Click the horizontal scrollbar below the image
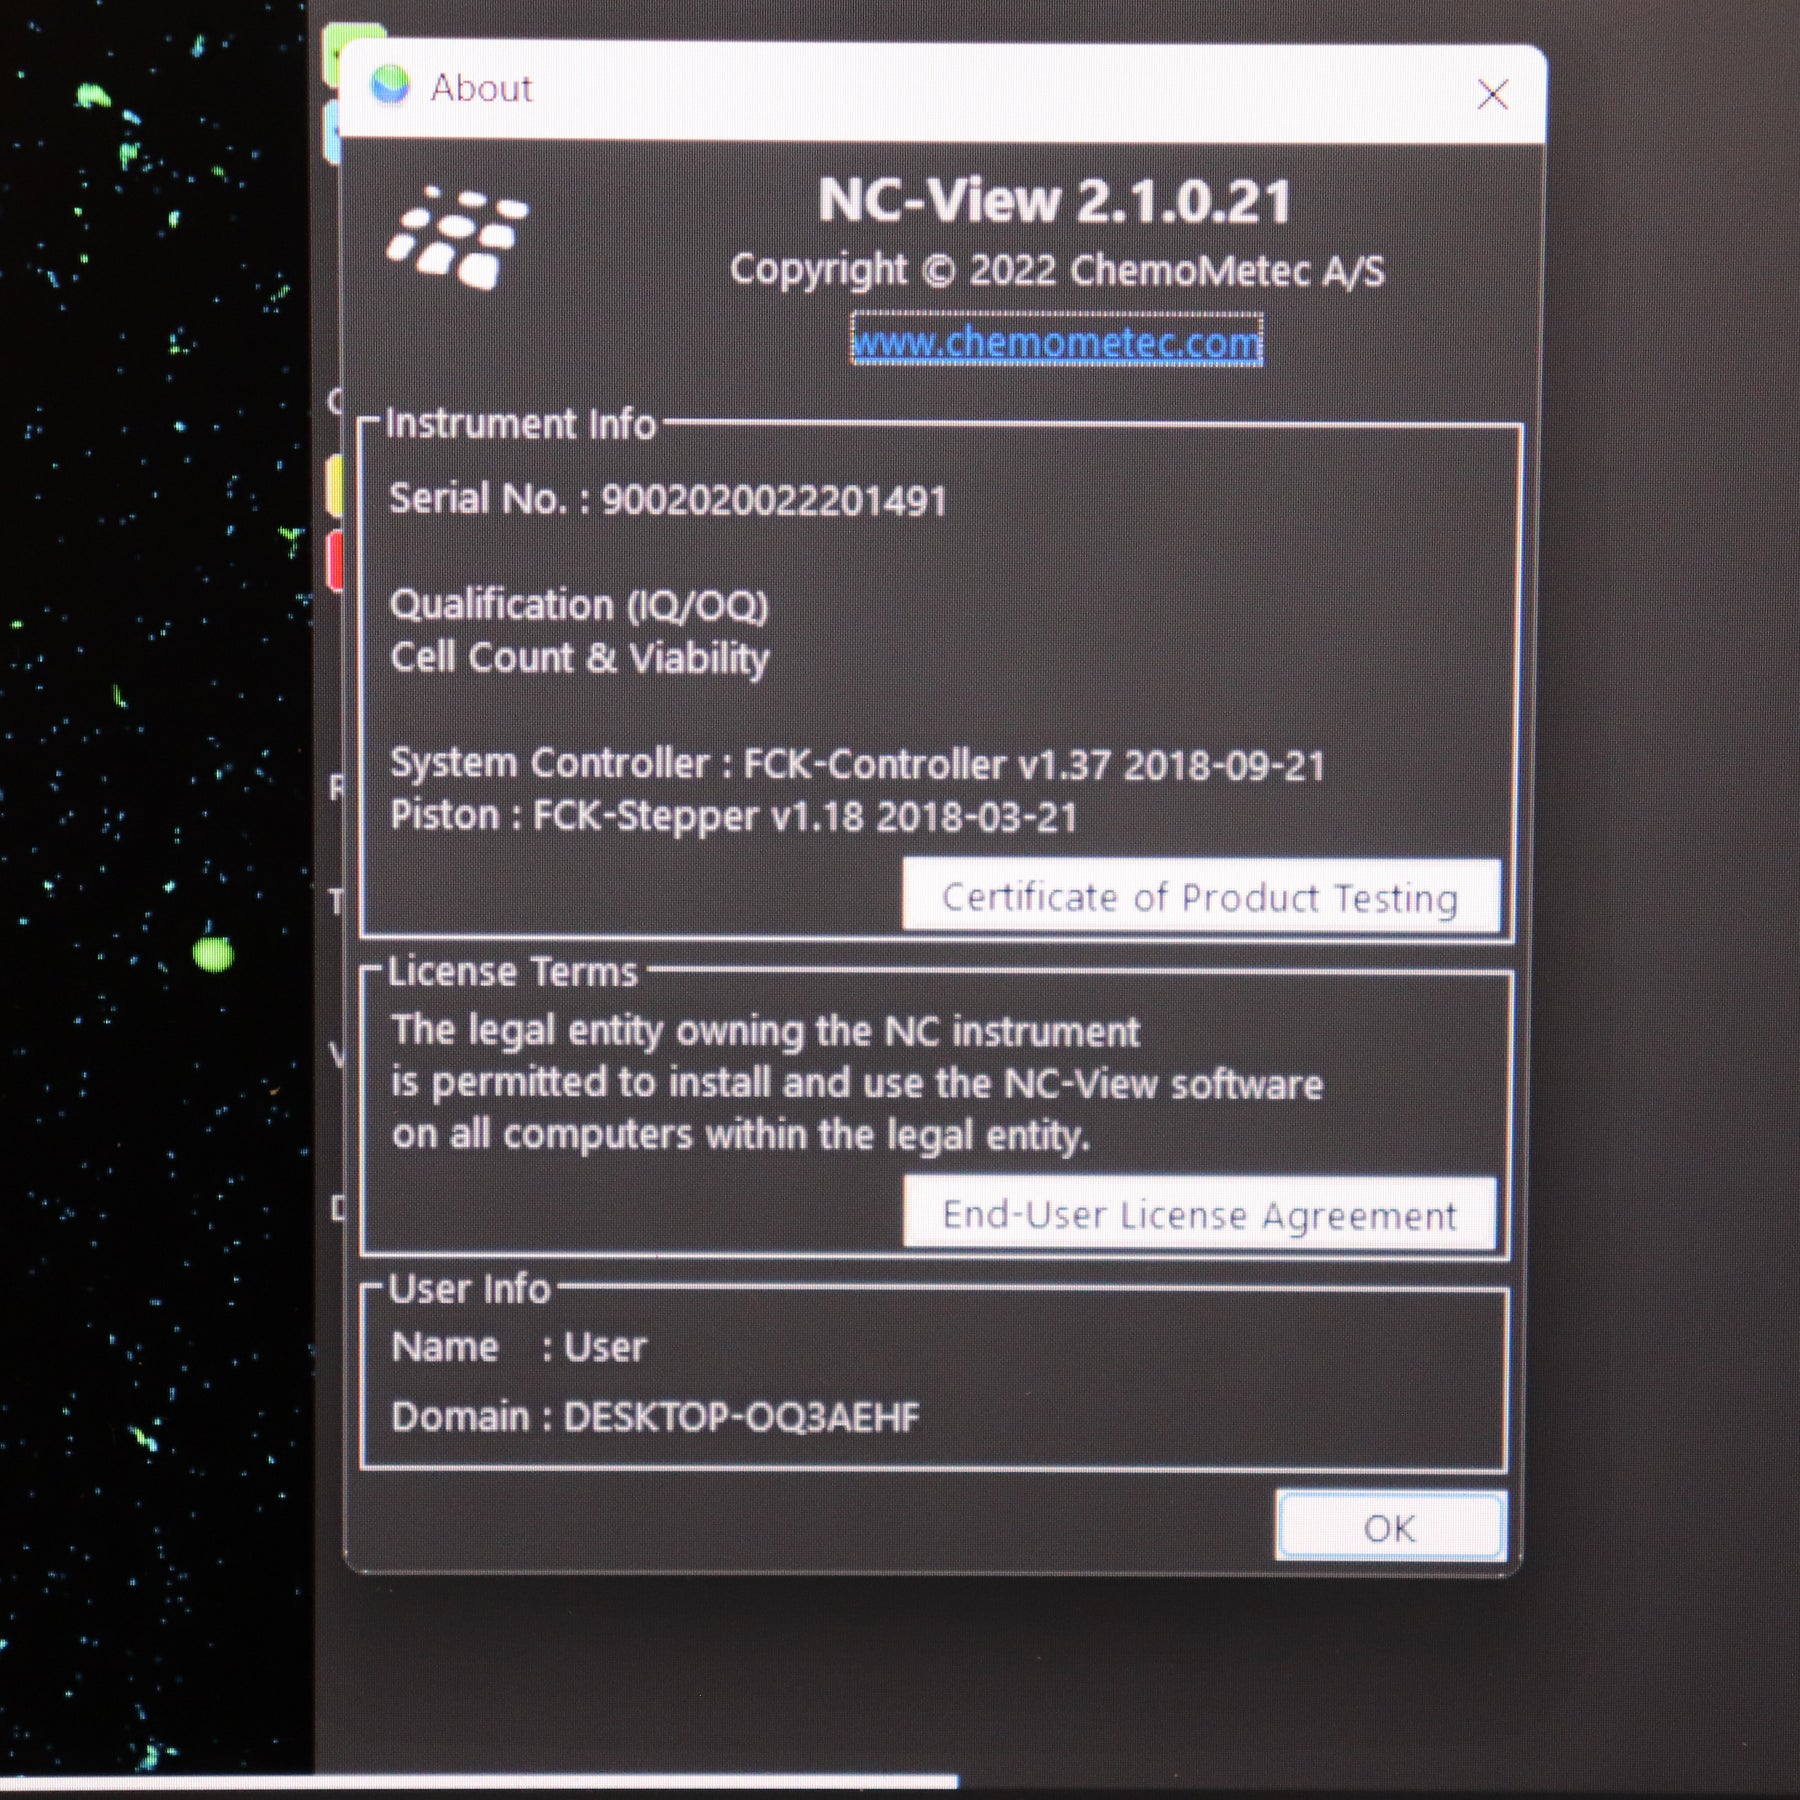 478,1782
